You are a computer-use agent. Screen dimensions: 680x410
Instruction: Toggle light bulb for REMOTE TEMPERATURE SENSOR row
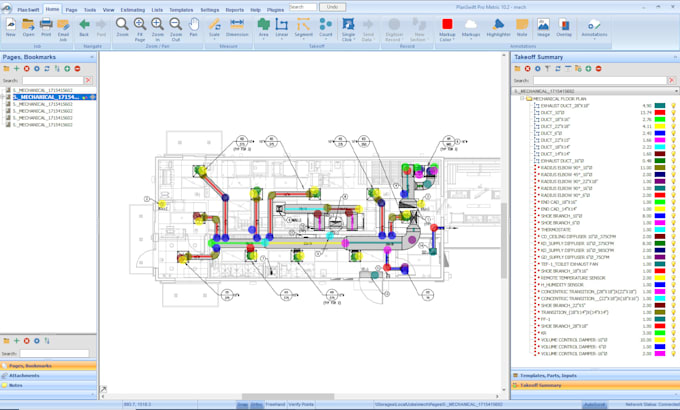point(673,278)
